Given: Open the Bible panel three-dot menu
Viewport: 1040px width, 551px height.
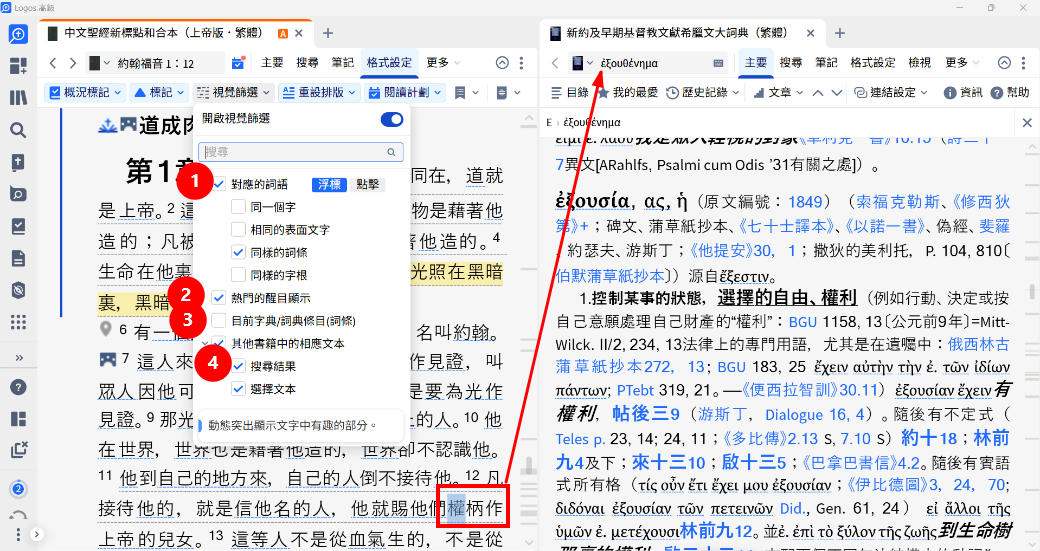Looking at the screenshot, I should [x=521, y=63].
